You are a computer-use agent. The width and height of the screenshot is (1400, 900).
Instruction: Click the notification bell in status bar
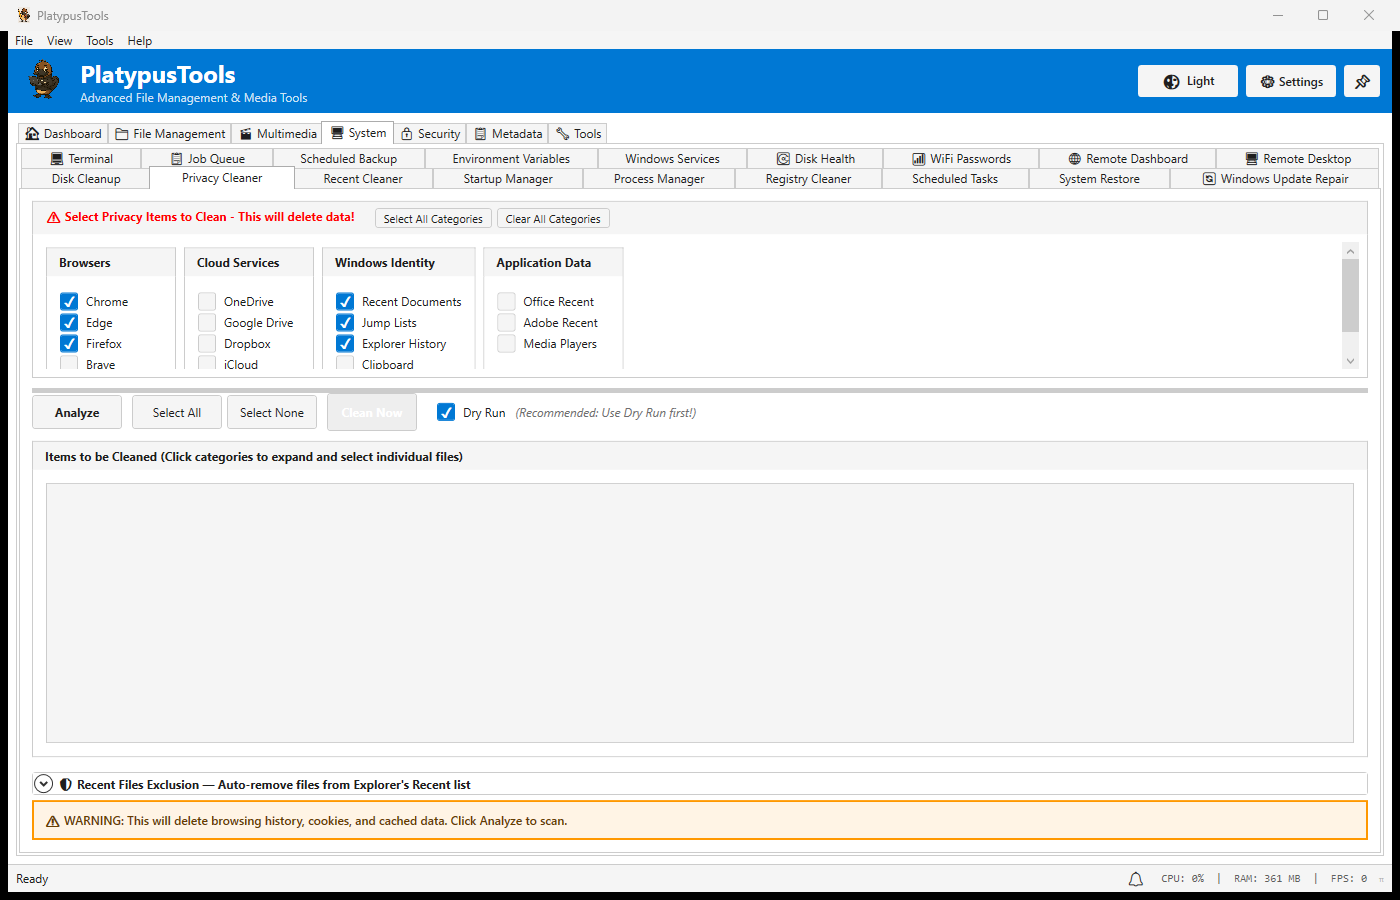[1135, 879]
